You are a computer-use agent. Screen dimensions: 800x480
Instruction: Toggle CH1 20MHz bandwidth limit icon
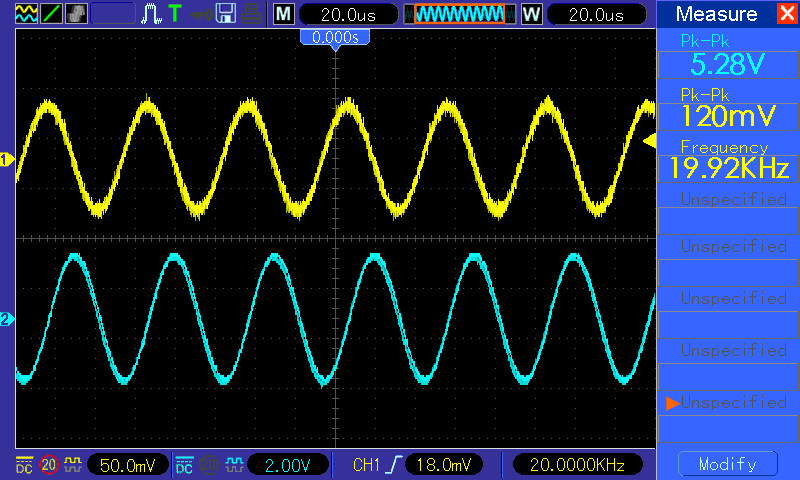pyautogui.click(x=48, y=465)
